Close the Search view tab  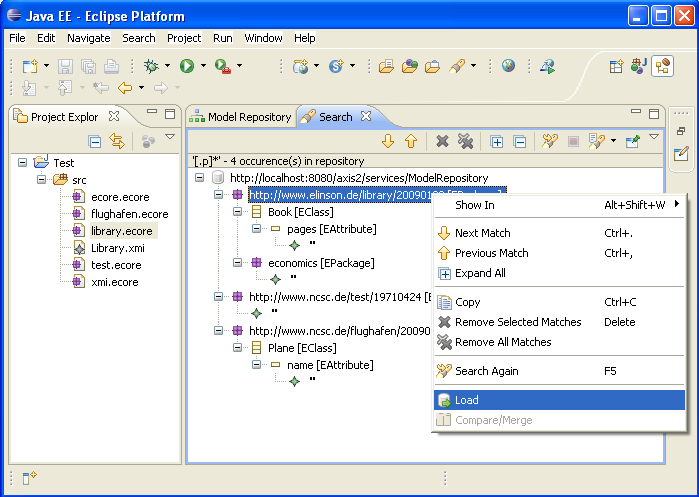pyautogui.click(x=366, y=116)
